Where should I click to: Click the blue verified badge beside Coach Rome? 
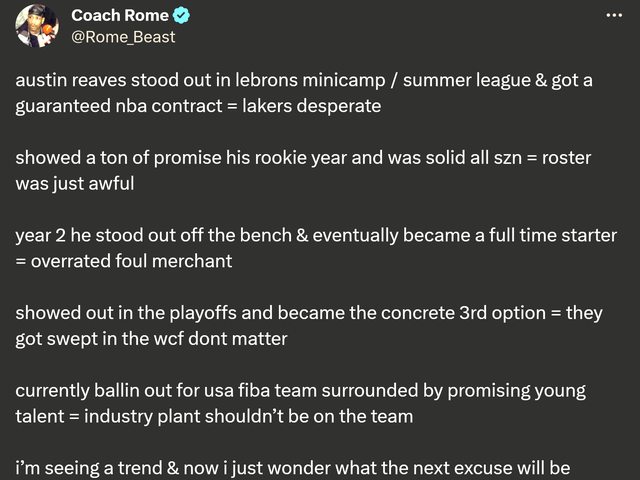coord(183,16)
